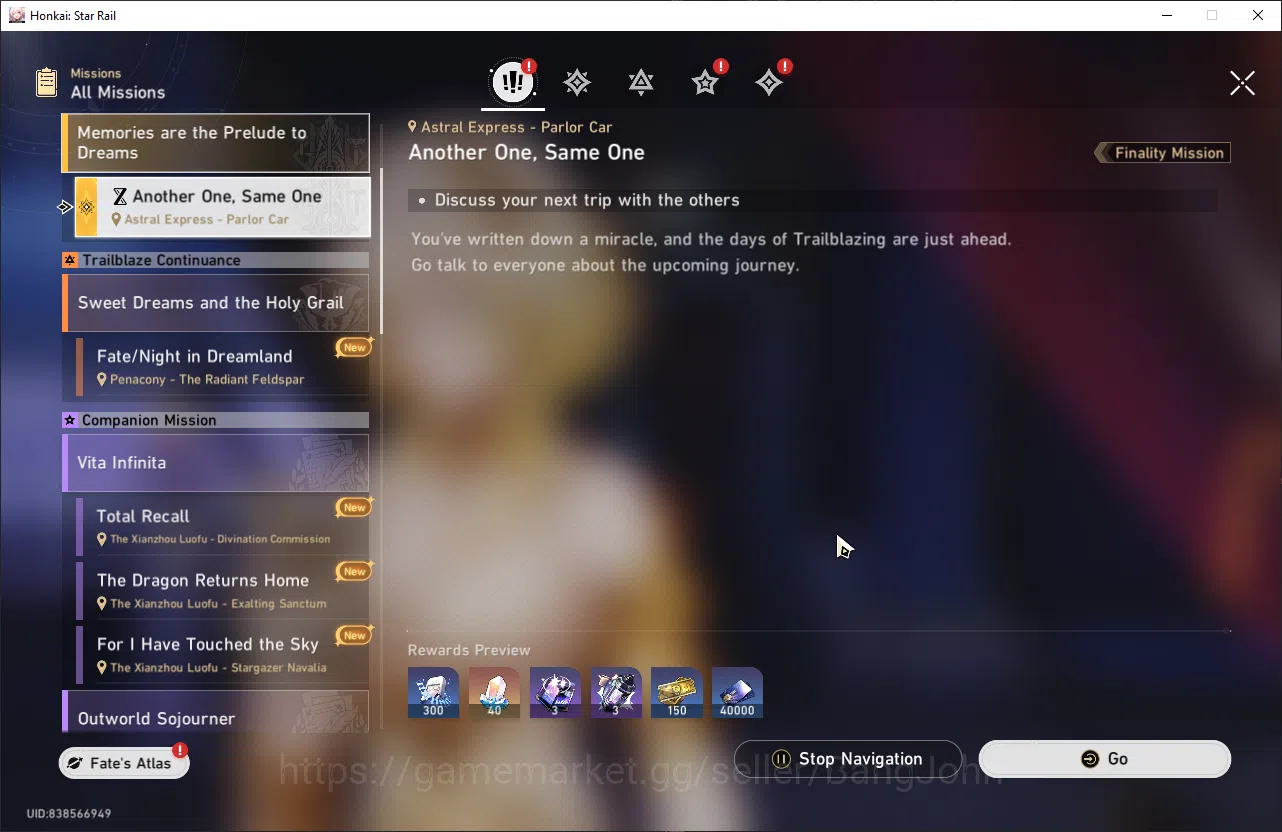
Task: View the 150 gold ticket reward
Action: click(x=677, y=693)
